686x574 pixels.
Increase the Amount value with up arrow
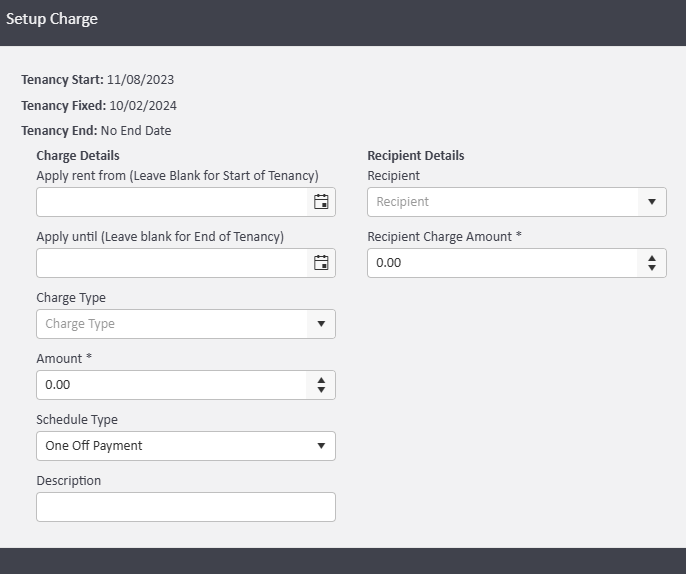pos(321,380)
